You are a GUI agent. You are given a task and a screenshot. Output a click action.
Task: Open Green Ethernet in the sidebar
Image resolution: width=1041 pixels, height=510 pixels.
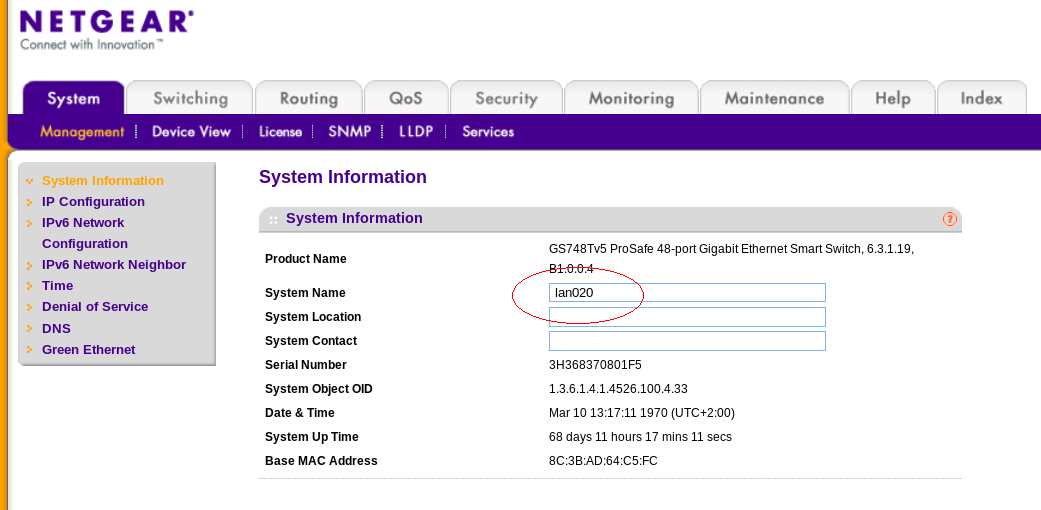coord(88,349)
